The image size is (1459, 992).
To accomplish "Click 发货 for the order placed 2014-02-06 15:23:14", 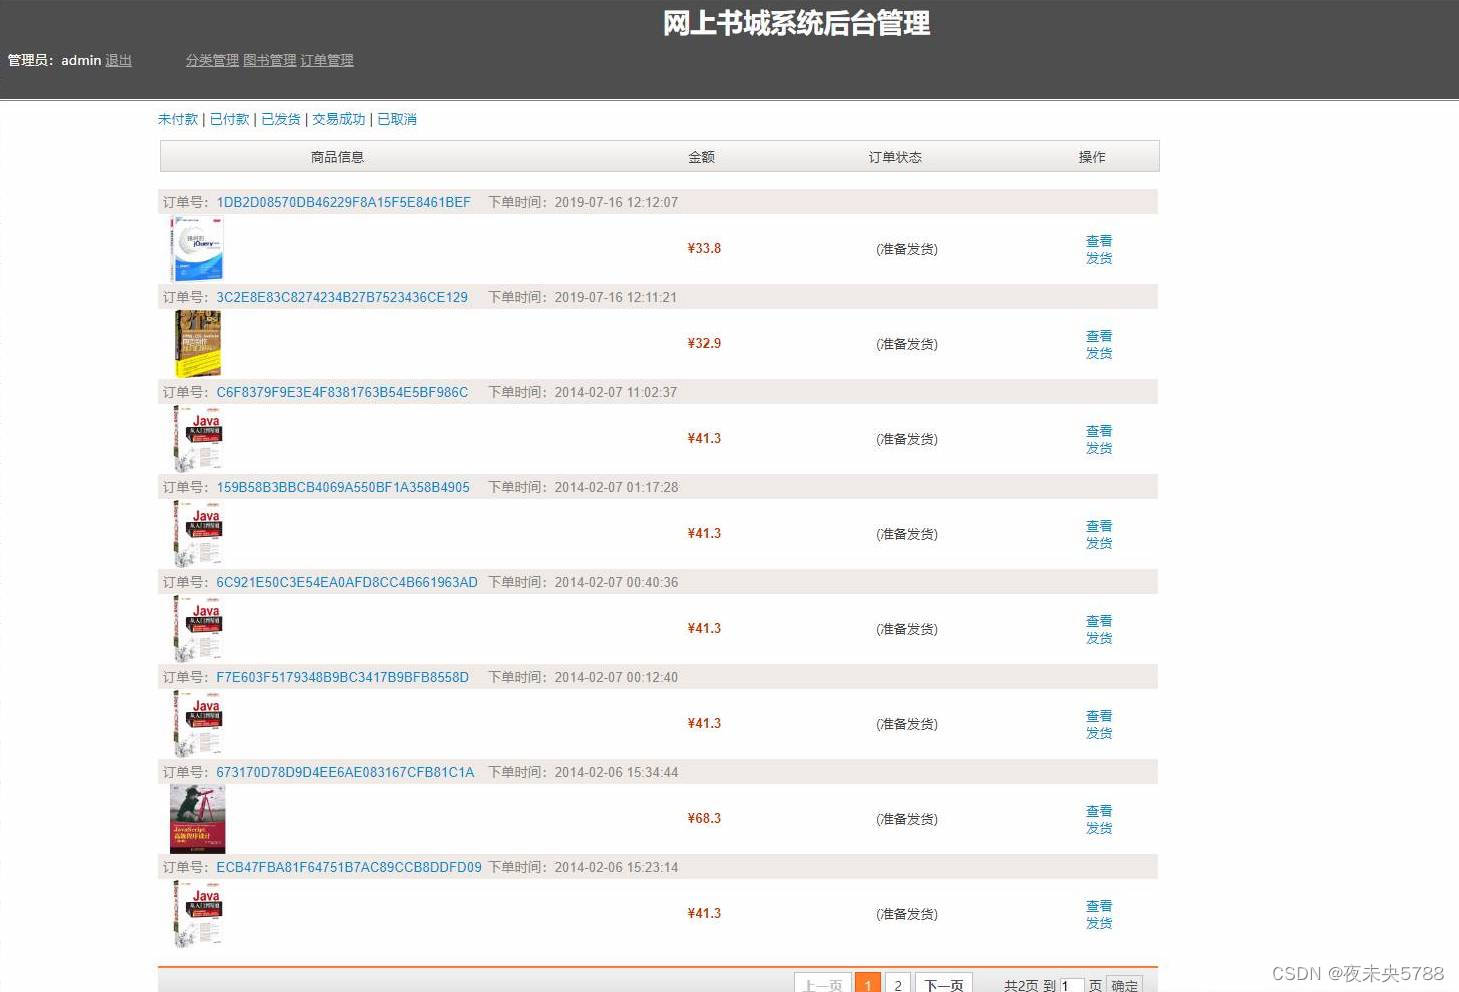I will [1099, 923].
